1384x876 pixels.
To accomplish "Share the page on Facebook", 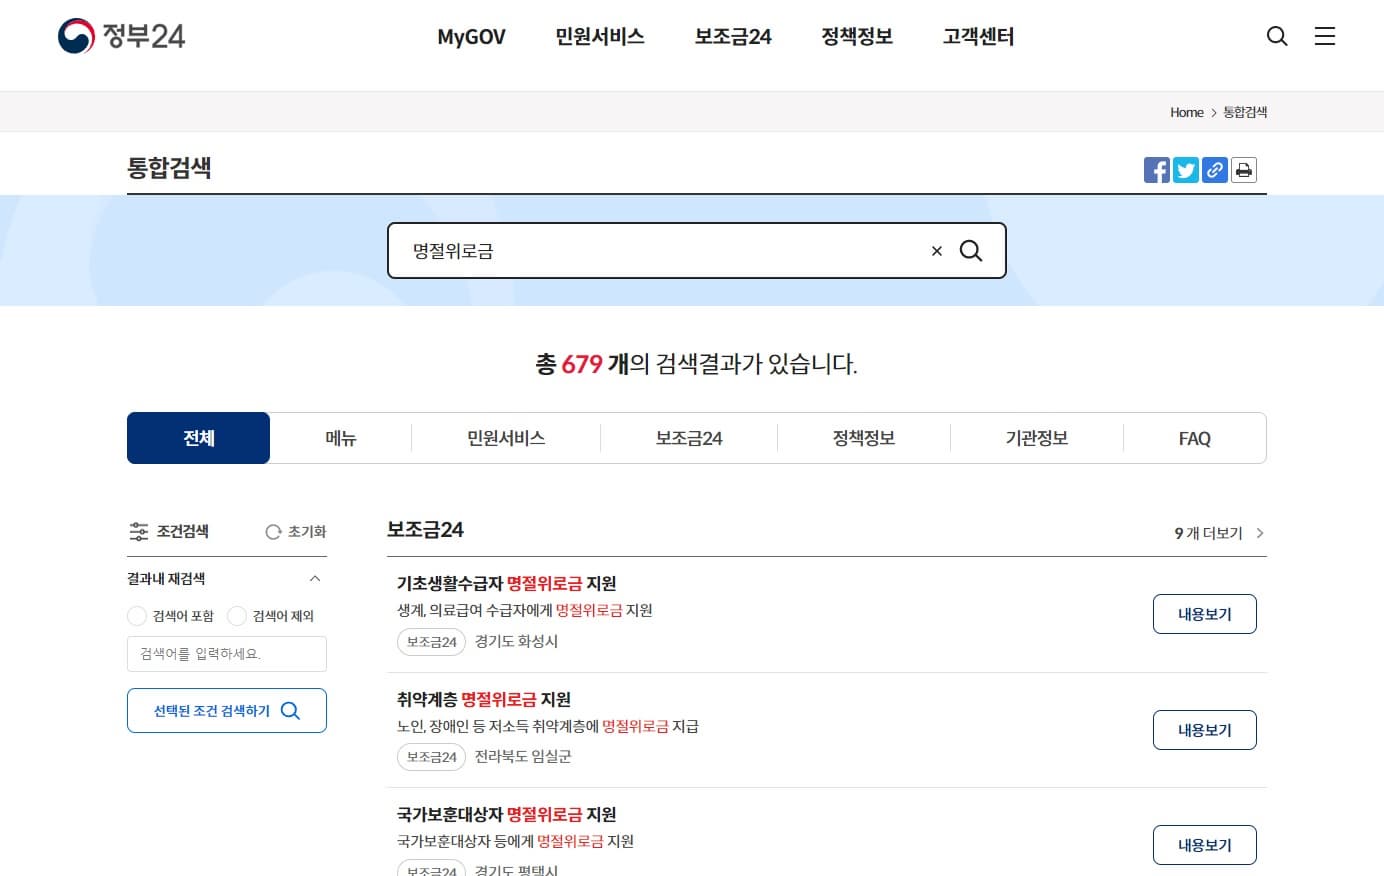I will click(x=1156, y=169).
